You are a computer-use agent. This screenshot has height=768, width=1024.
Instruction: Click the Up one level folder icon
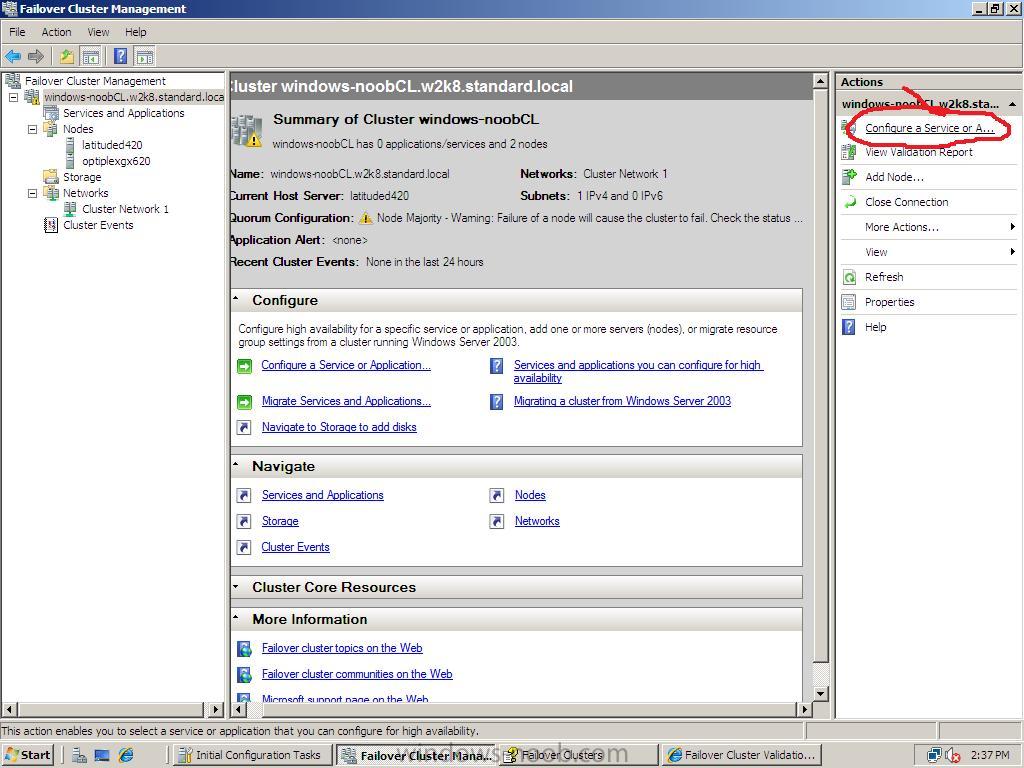pyautogui.click(x=67, y=56)
